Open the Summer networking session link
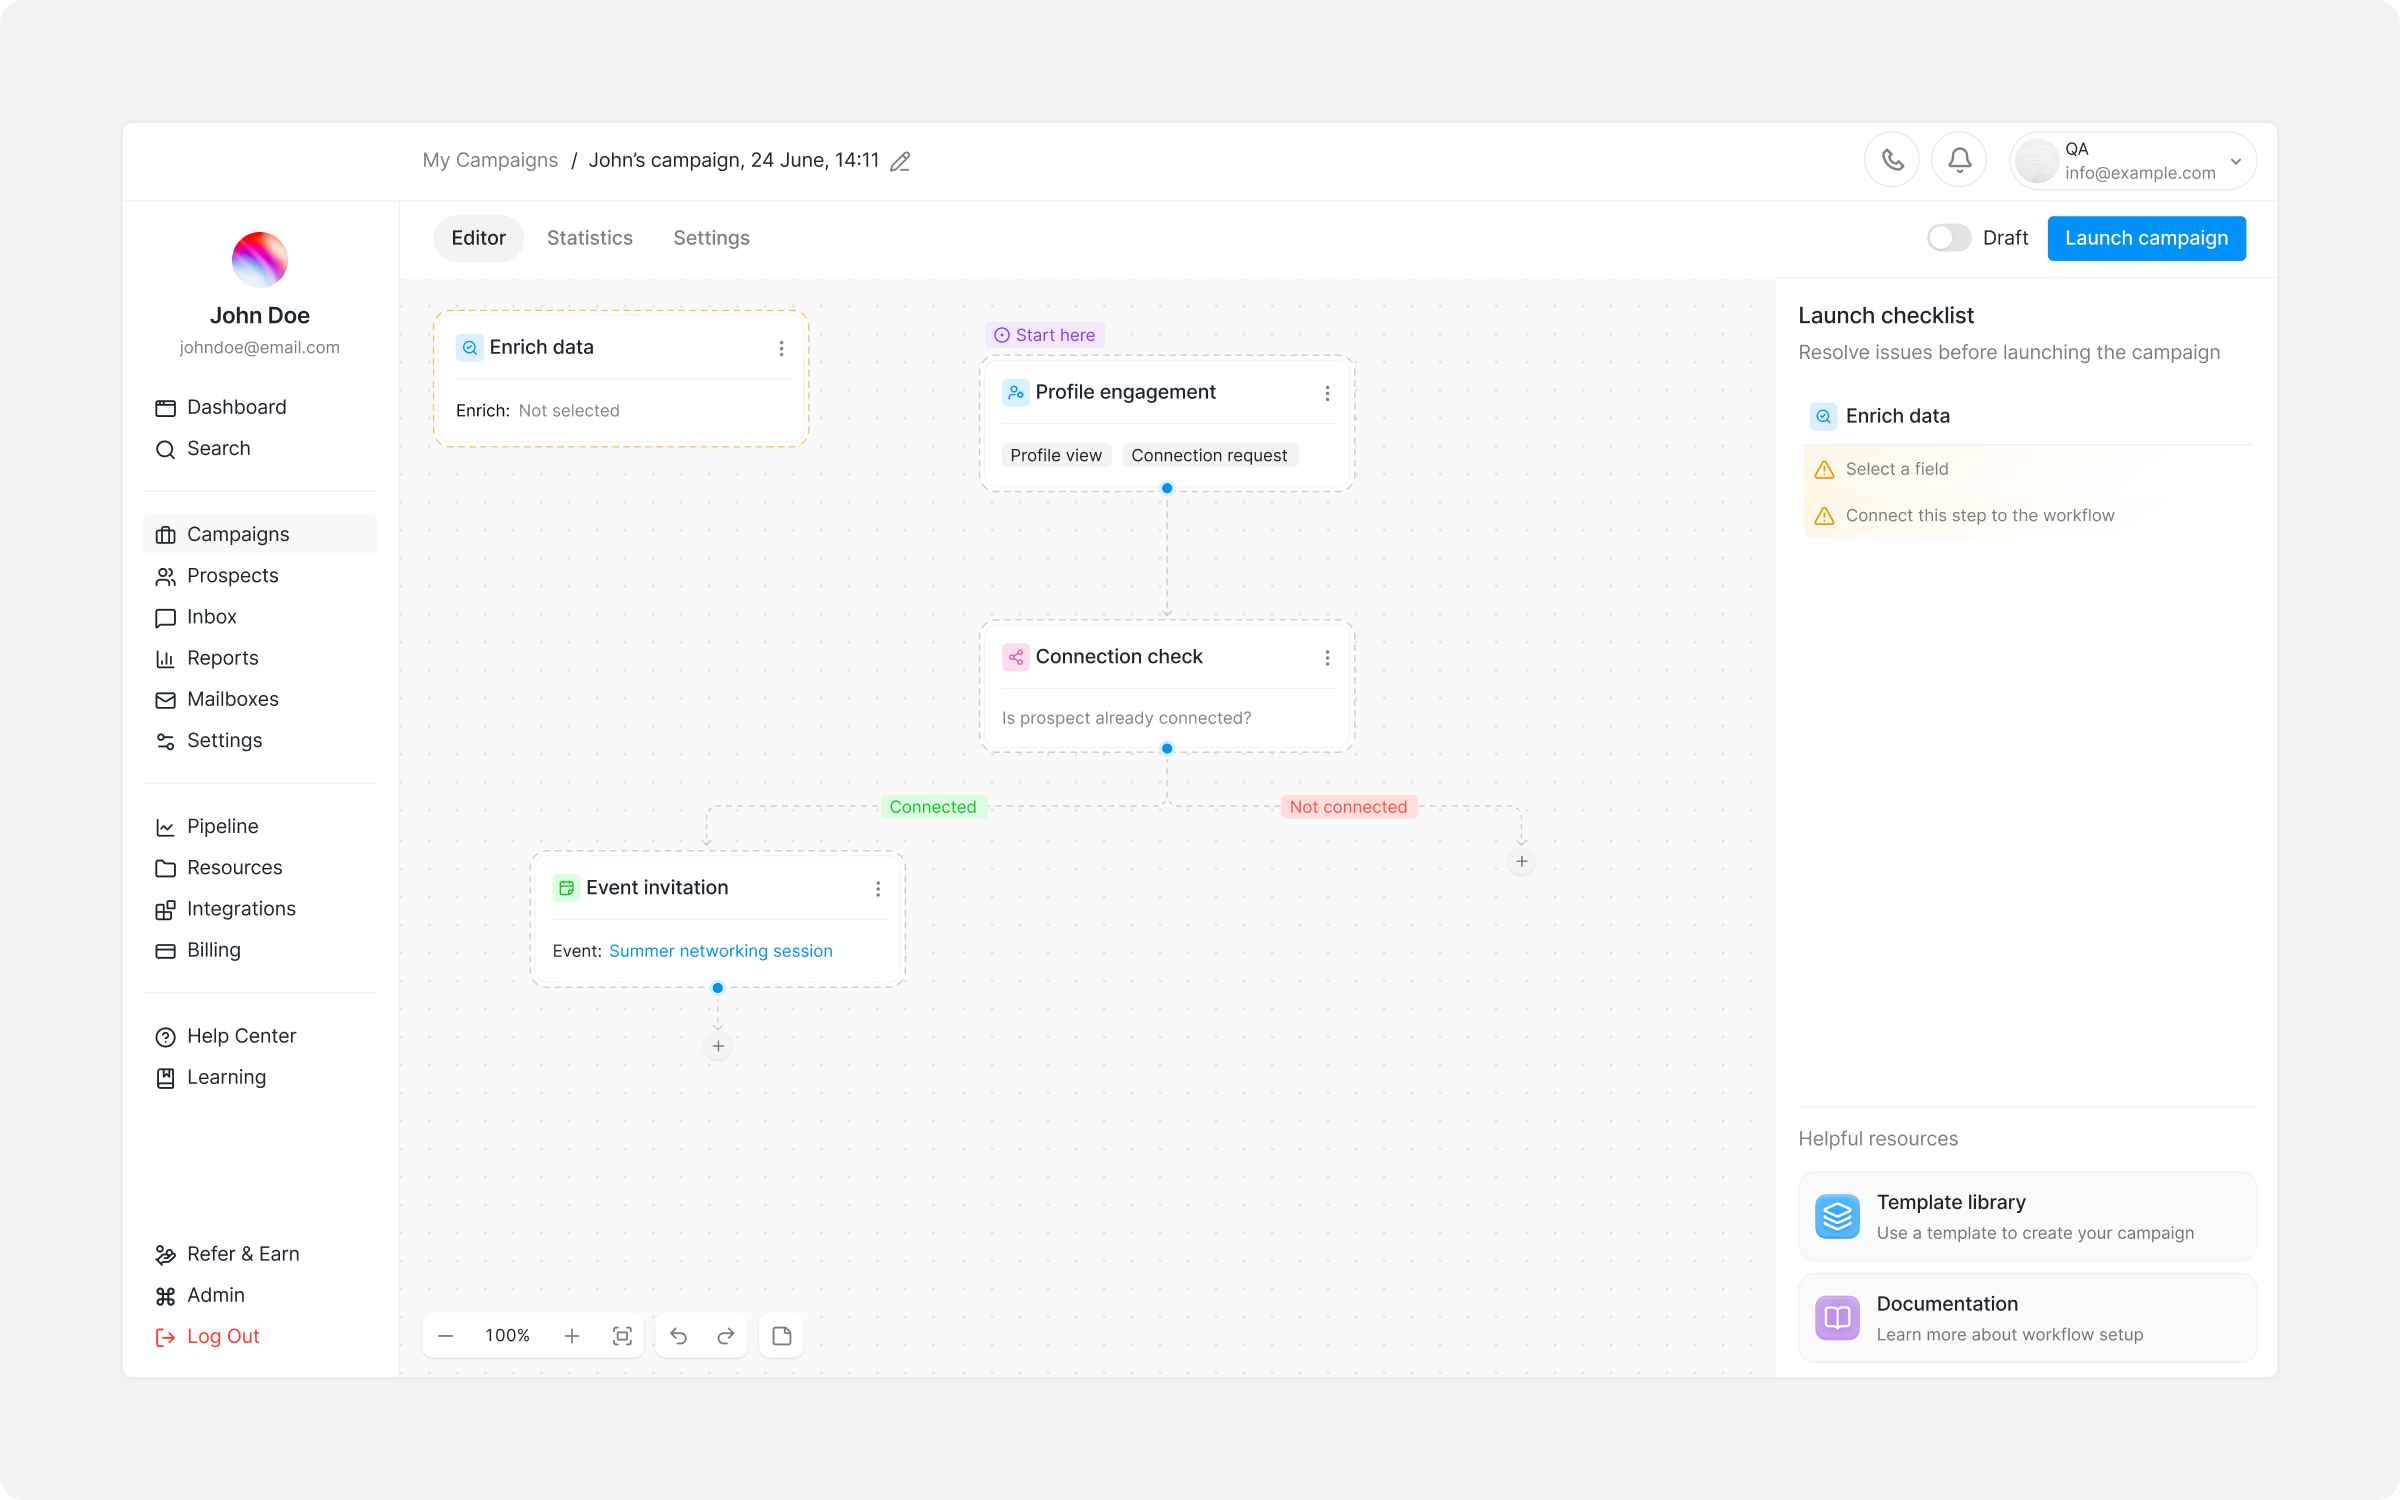2400x1500 pixels. click(x=720, y=951)
